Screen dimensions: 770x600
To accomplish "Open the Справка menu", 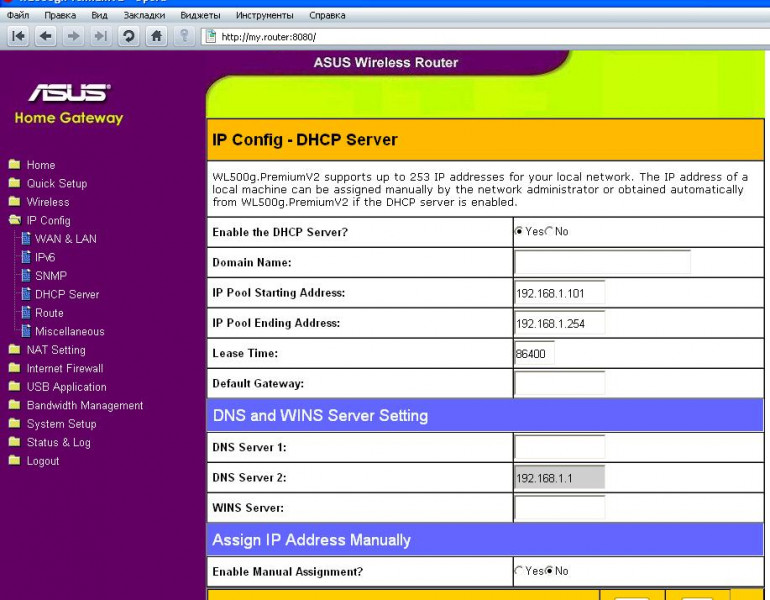I will (327, 15).
